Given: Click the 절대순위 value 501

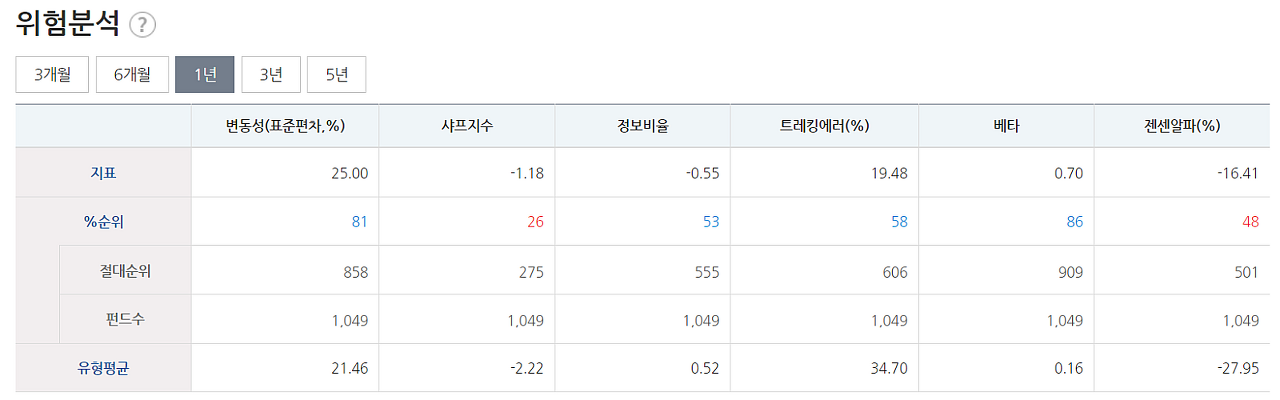Looking at the screenshot, I should click(x=1247, y=271).
